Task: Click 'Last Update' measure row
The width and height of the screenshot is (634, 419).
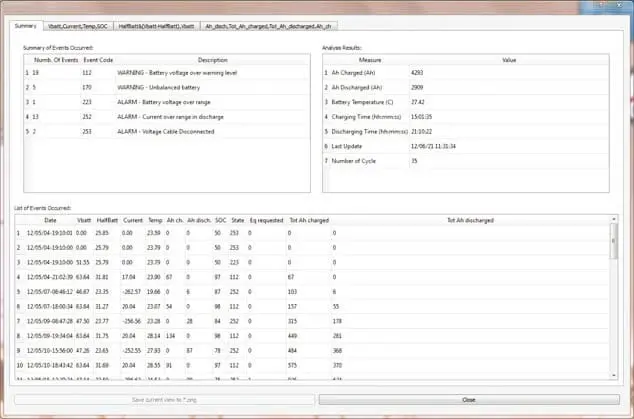Action: point(466,146)
